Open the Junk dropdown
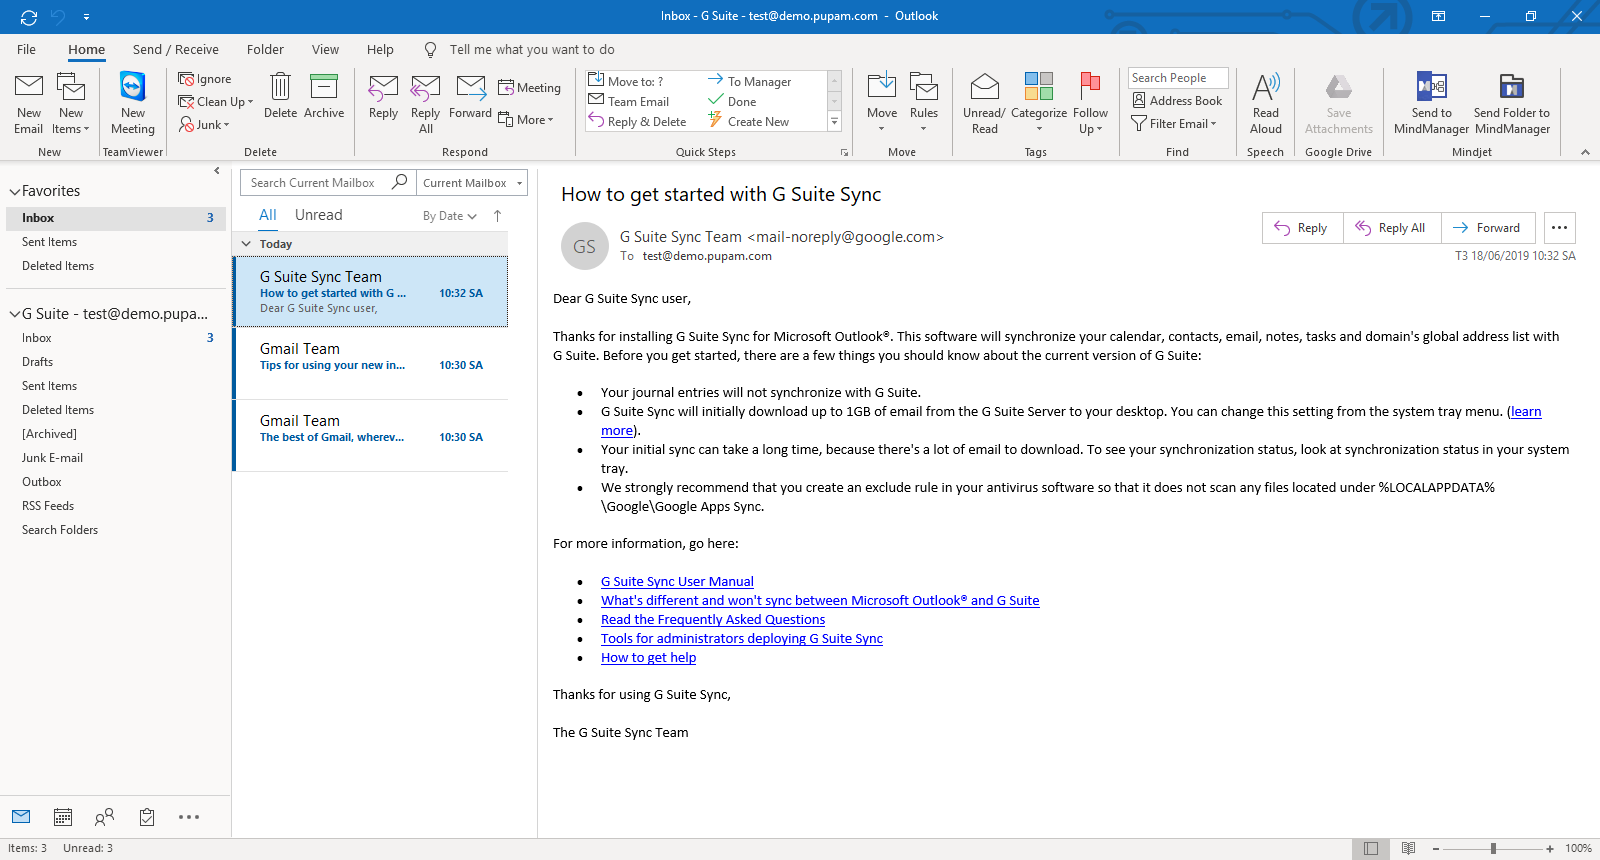The height and width of the screenshot is (860, 1600). coord(205,125)
